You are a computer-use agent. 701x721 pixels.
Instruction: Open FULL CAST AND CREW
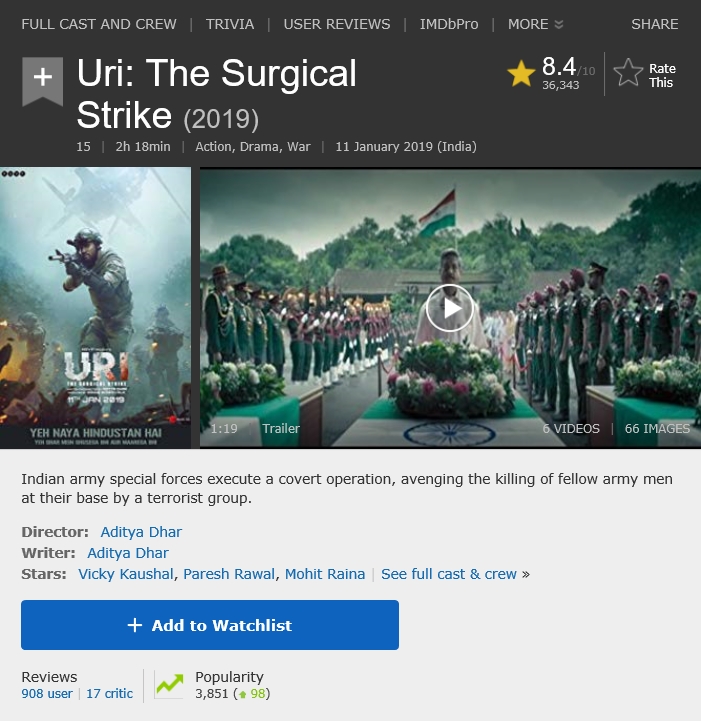[99, 24]
